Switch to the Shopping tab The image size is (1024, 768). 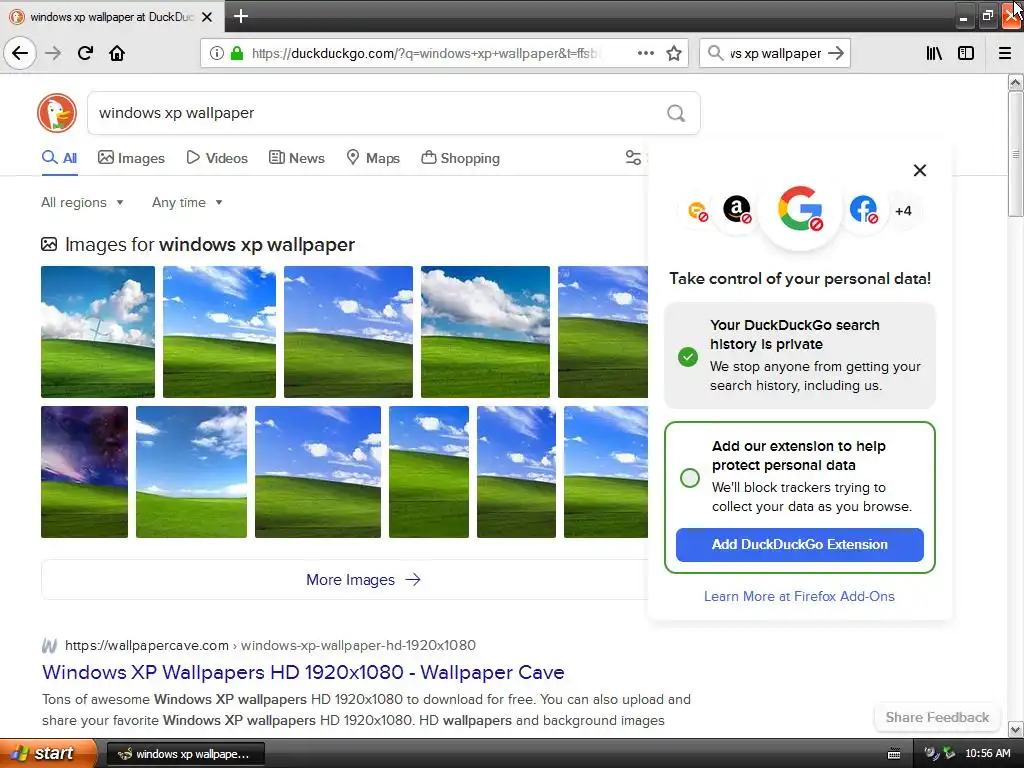(460, 158)
